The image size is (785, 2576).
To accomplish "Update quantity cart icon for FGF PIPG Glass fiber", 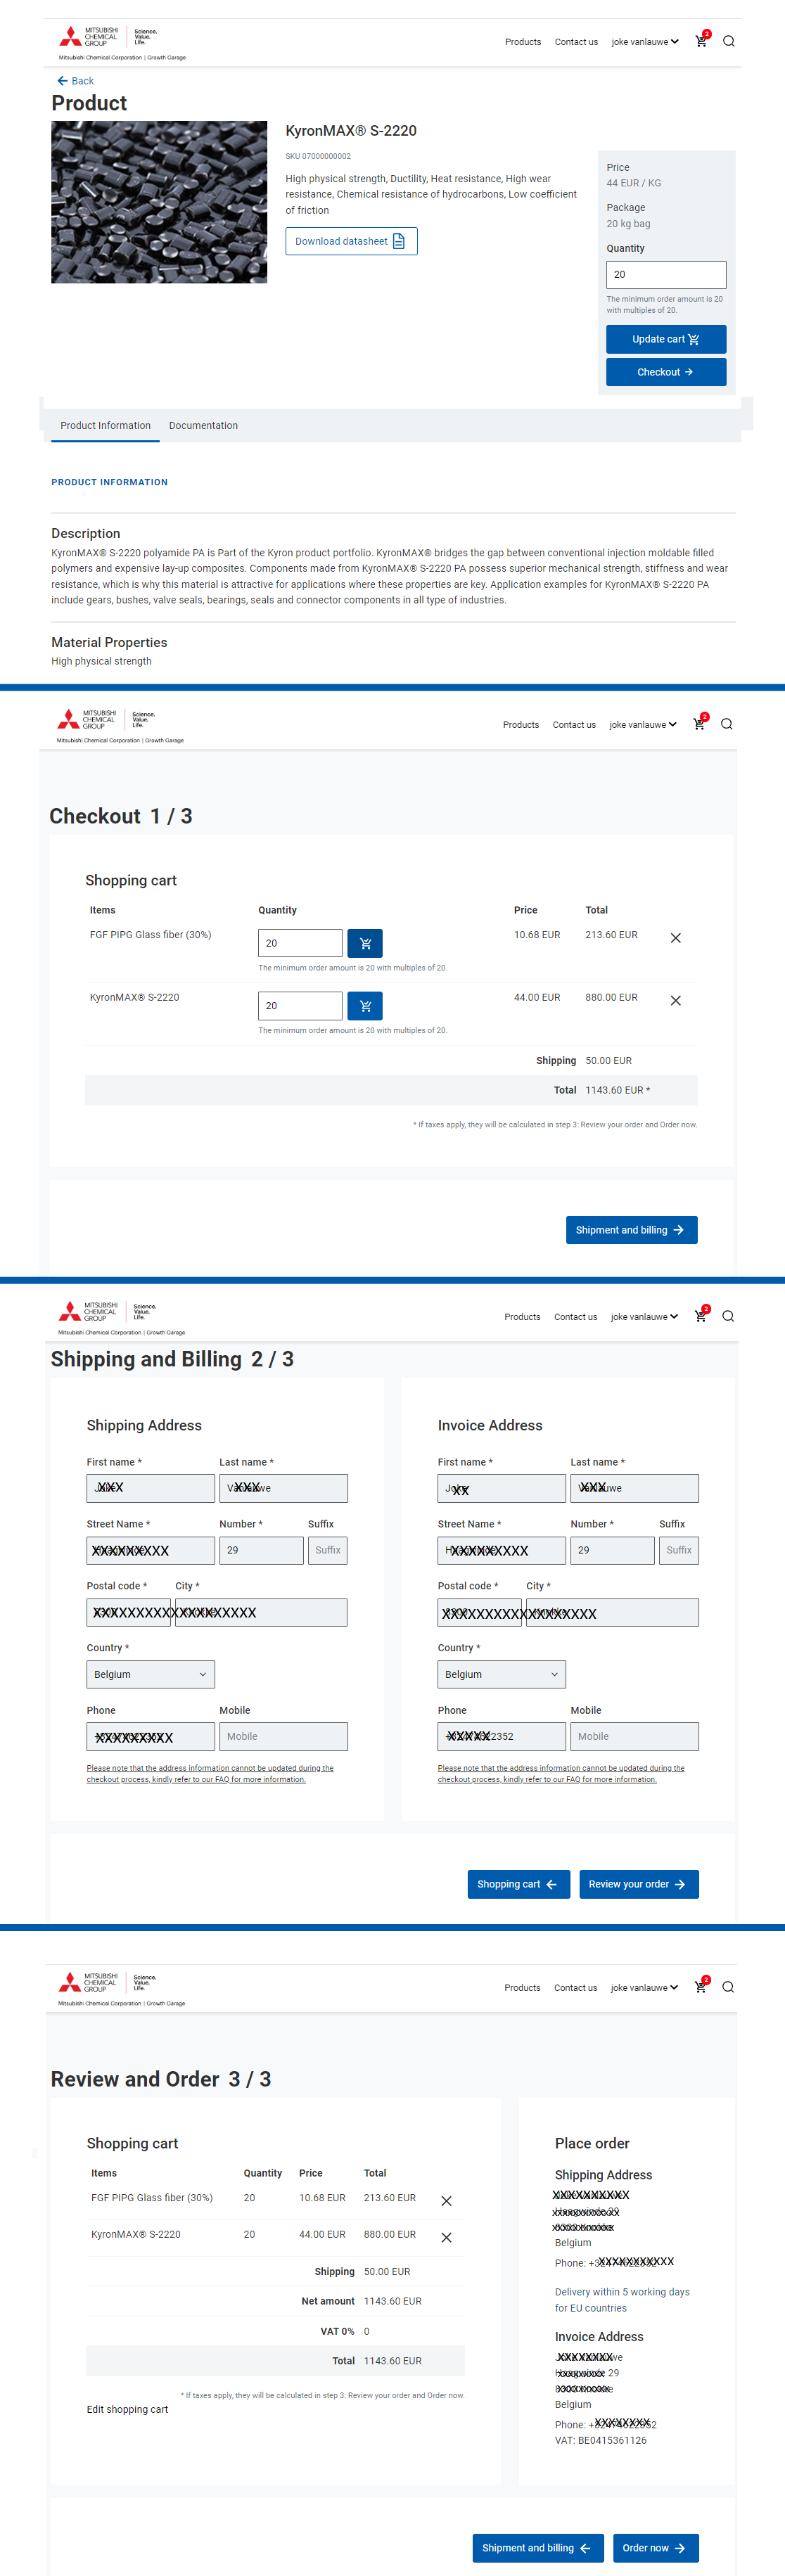I will click(365, 943).
